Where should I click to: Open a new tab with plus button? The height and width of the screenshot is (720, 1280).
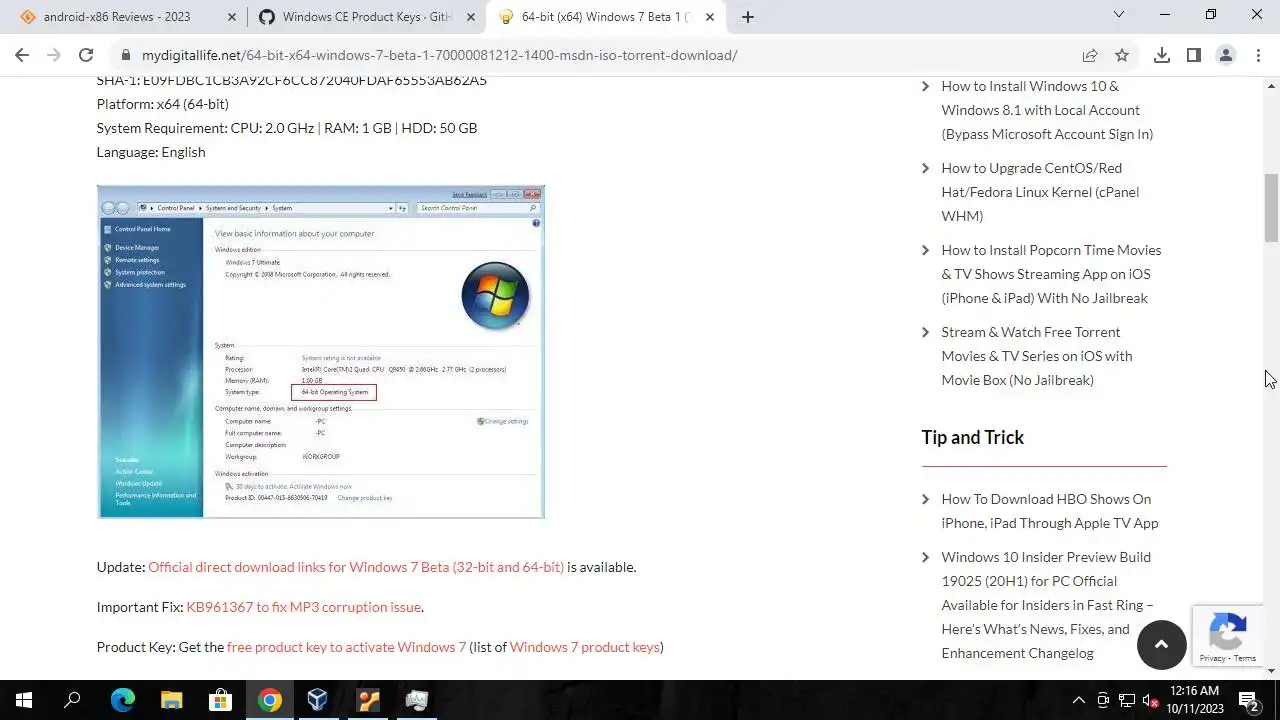pos(748,16)
